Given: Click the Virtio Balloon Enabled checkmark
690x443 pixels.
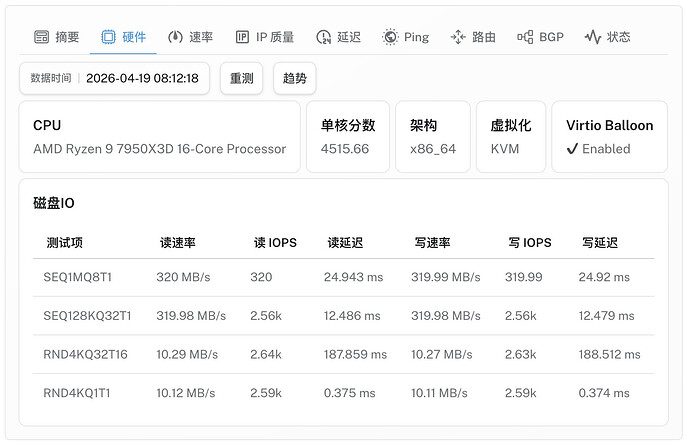Looking at the screenshot, I should coord(572,149).
